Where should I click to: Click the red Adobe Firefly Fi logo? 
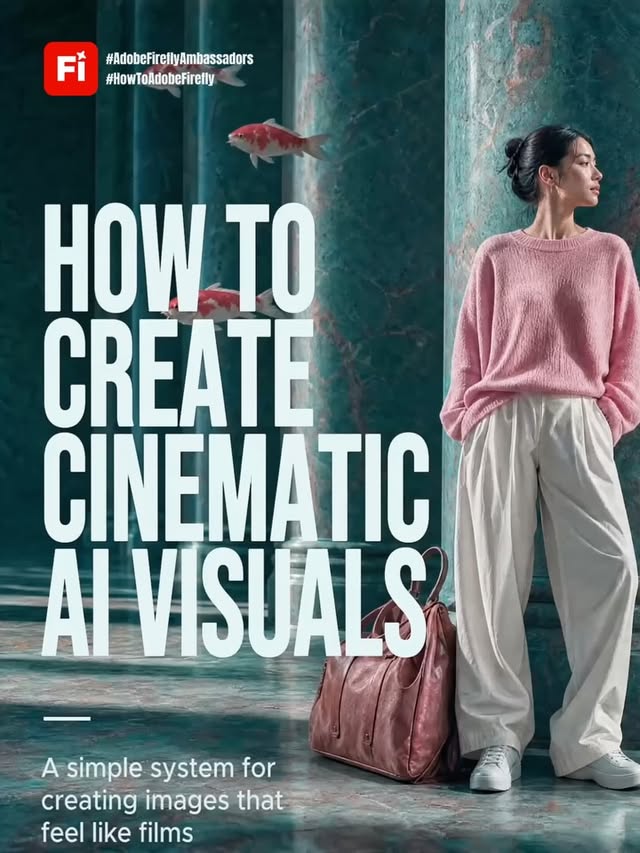[71, 69]
